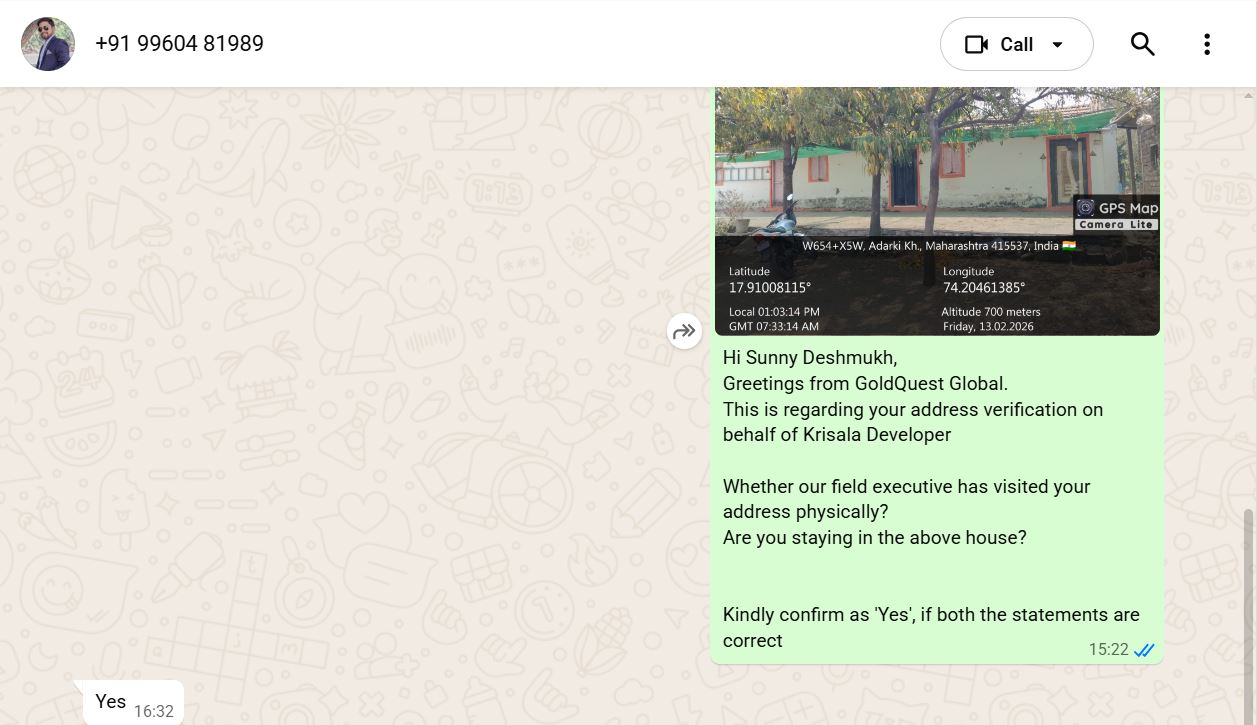Click the India flag in the photo address

click(x=1069, y=246)
